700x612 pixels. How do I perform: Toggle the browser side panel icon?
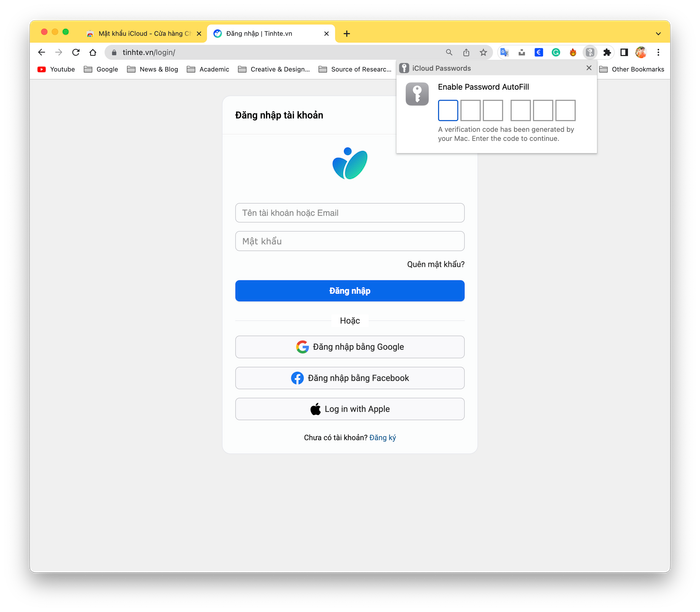tap(624, 52)
